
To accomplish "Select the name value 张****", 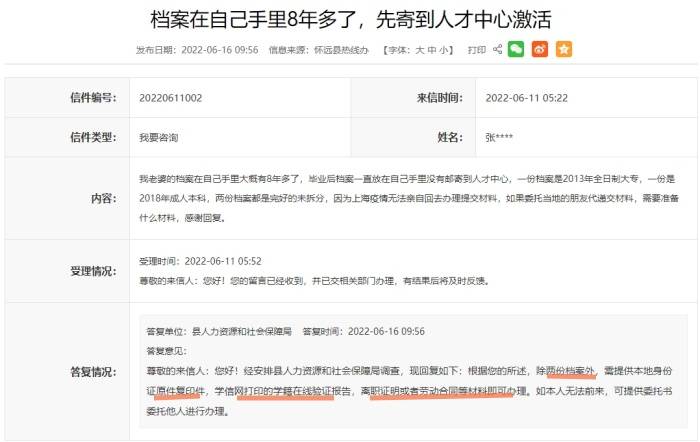I will pyautogui.click(x=499, y=138).
